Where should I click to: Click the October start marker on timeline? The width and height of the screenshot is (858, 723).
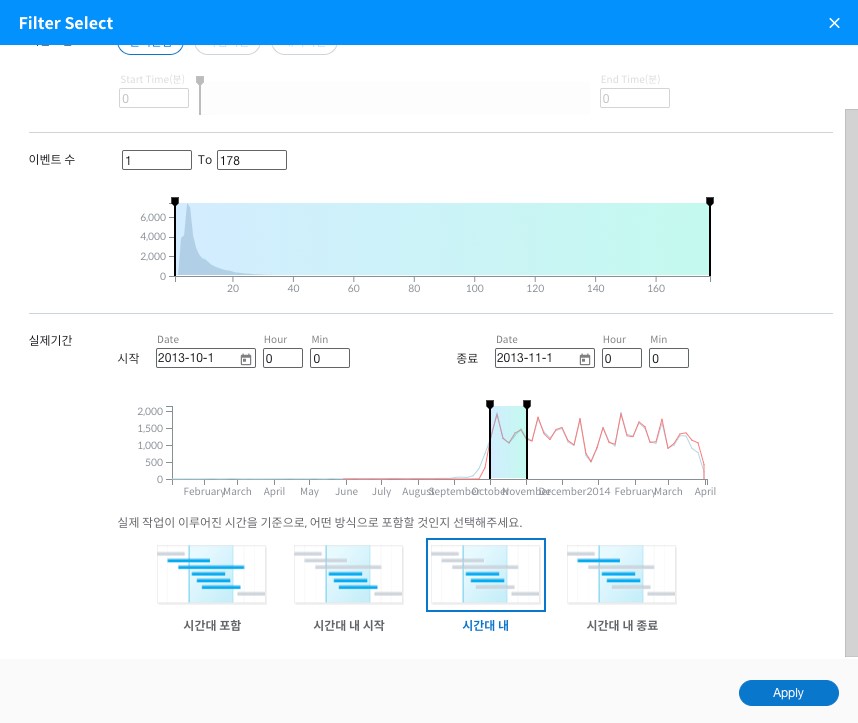coord(490,405)
